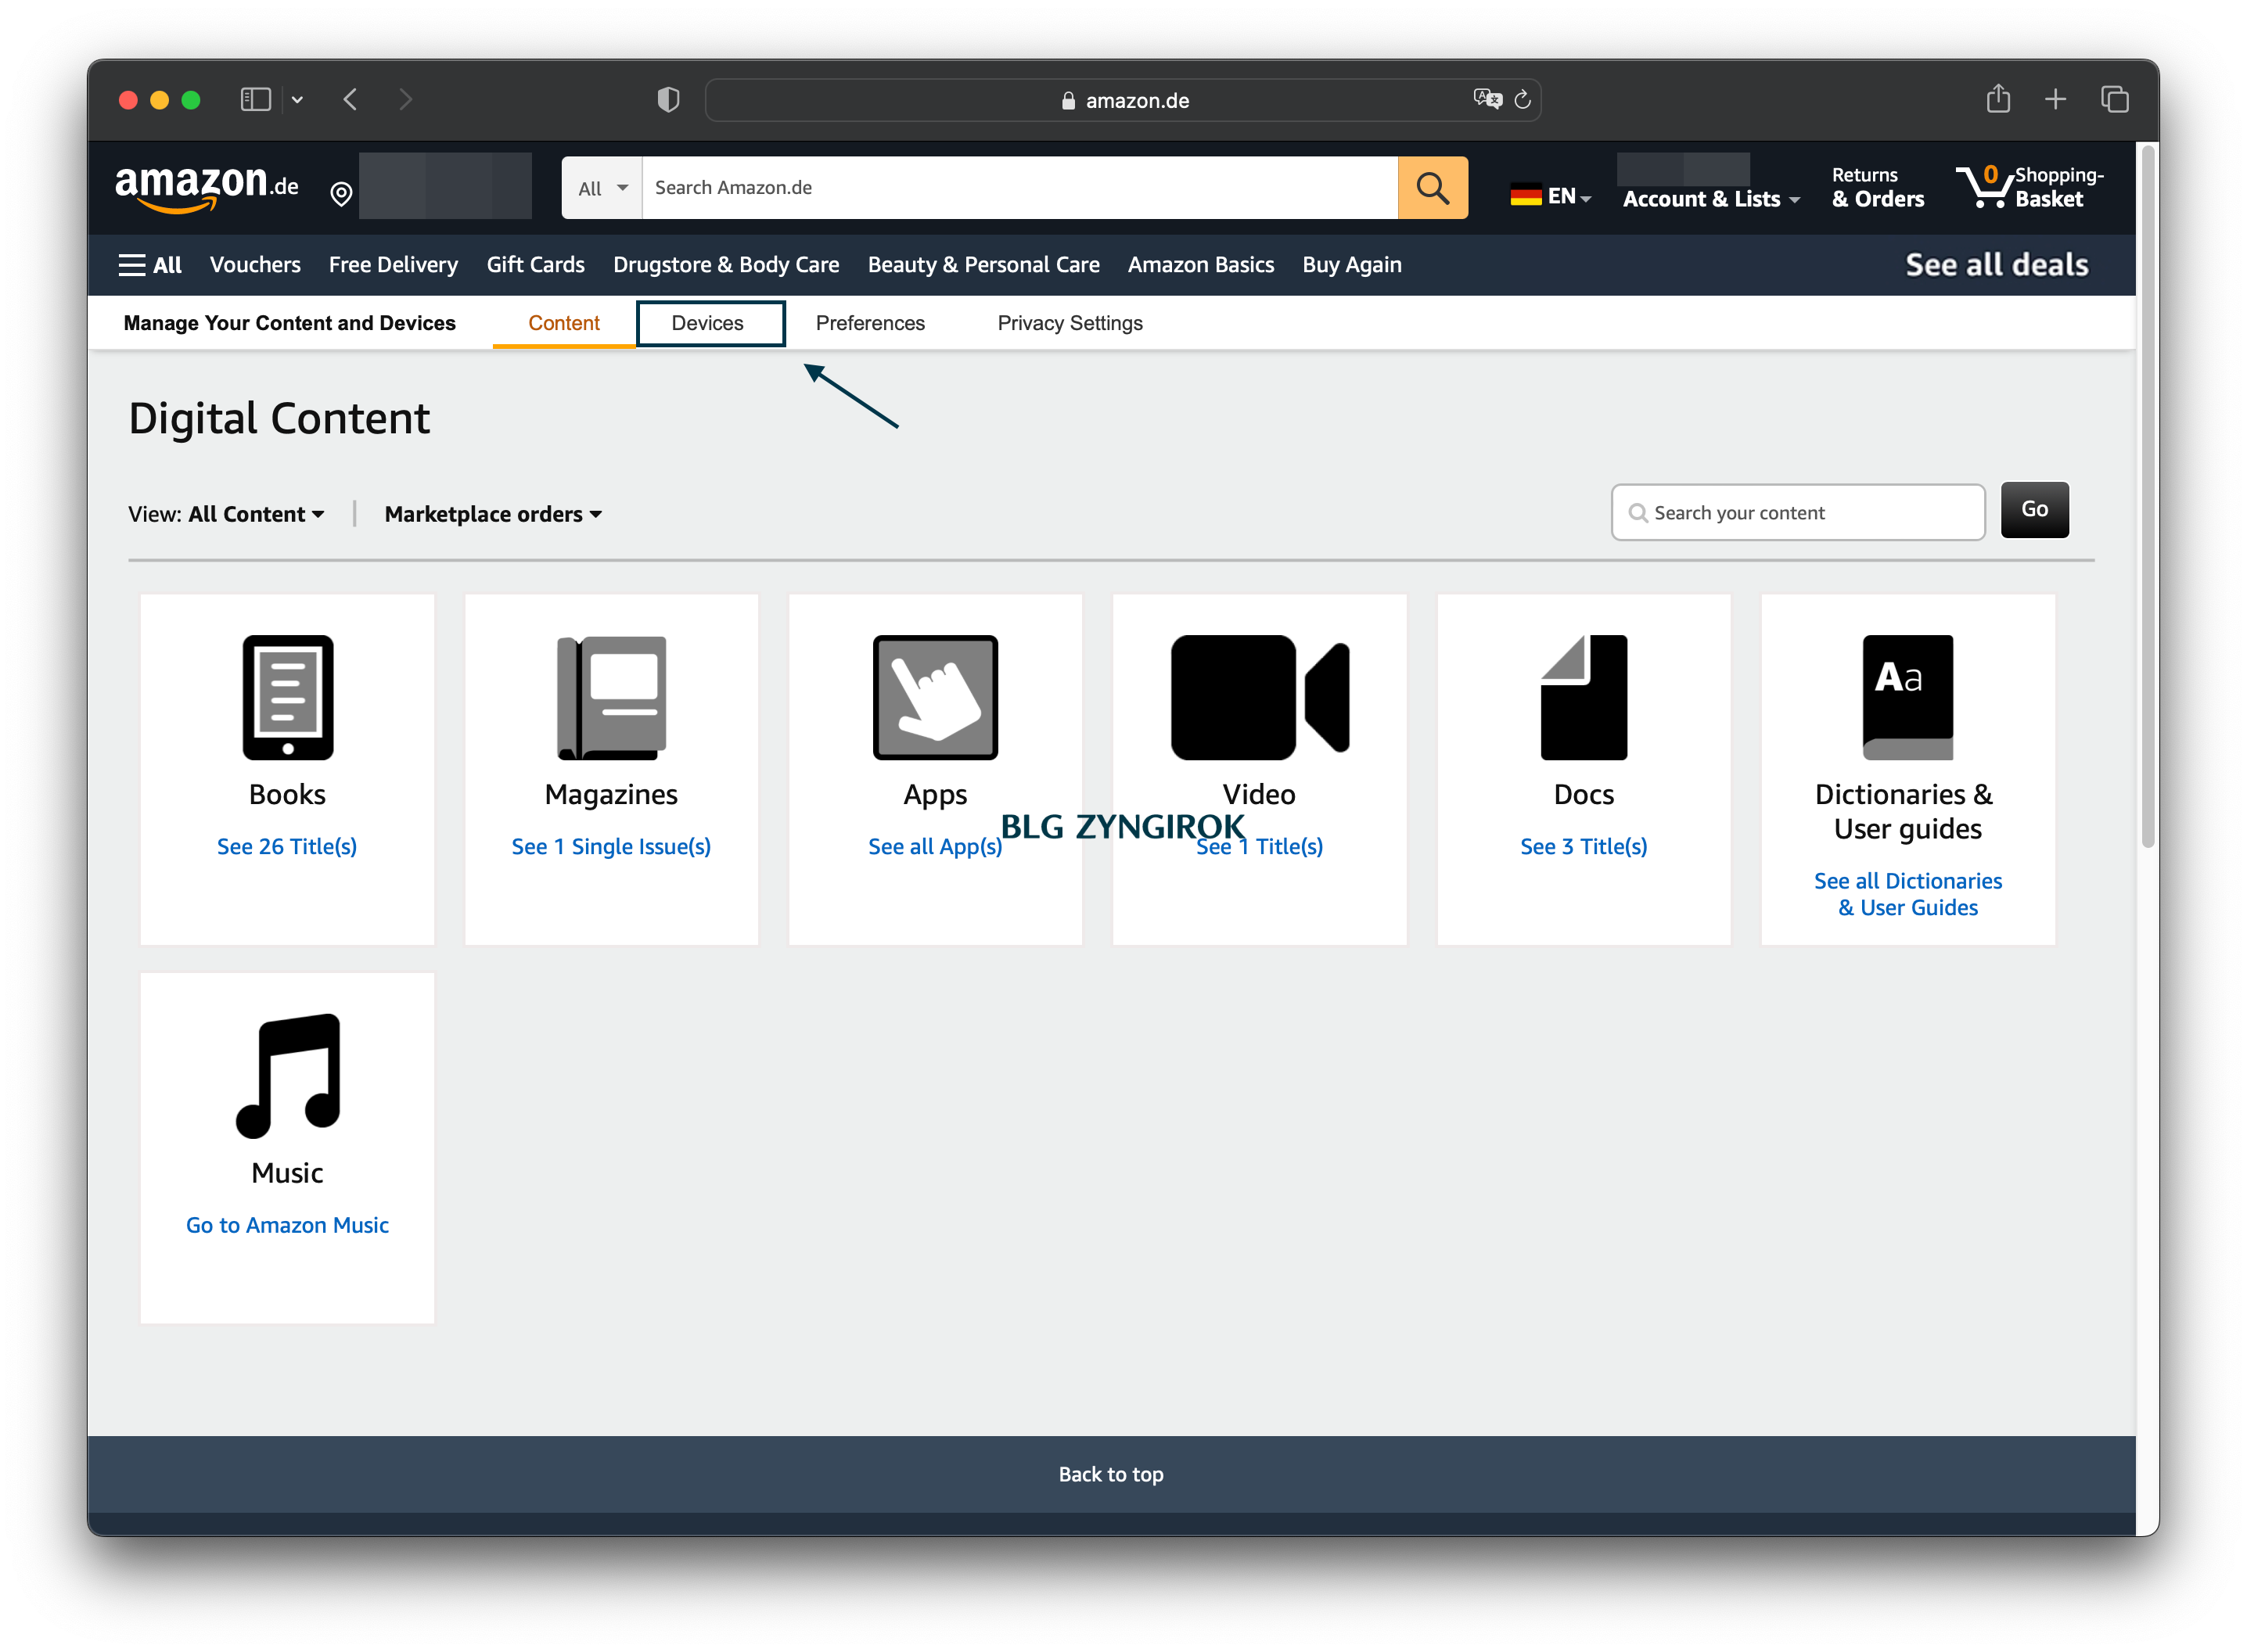
Task: Switch to the Devices tab
Action: pyautogui.click(x=708, y=323)
